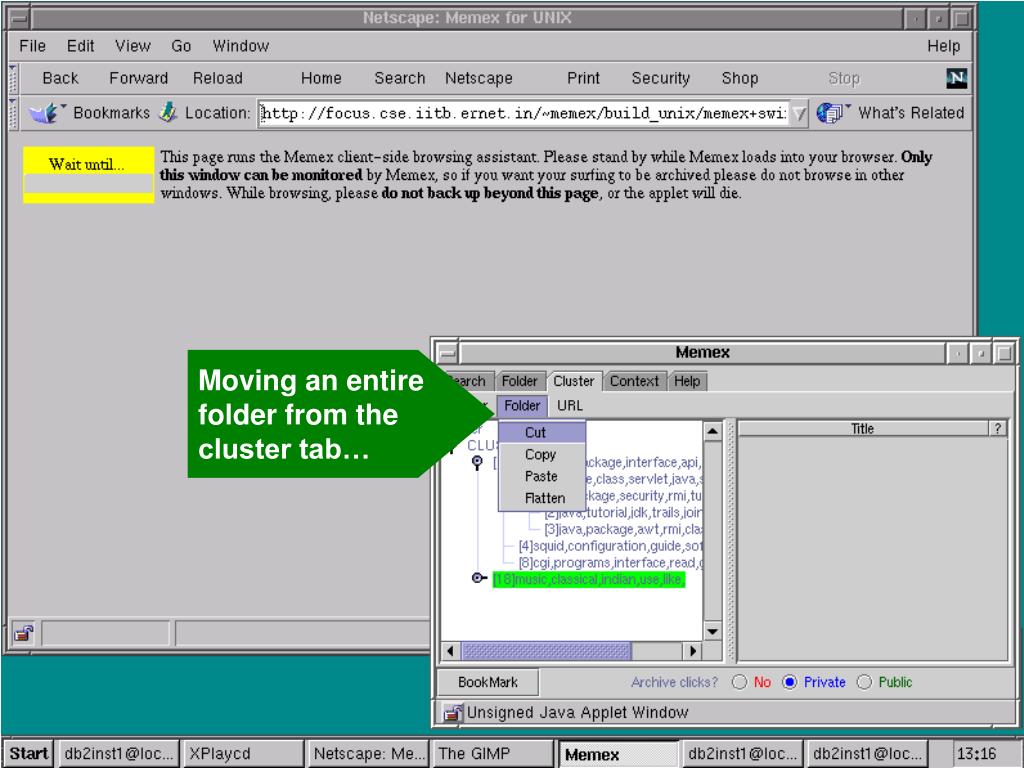Image resolution: width=1024 pixels, height=768 pixels.
Task: Open Netscape View menu
Action: [133, 46]
